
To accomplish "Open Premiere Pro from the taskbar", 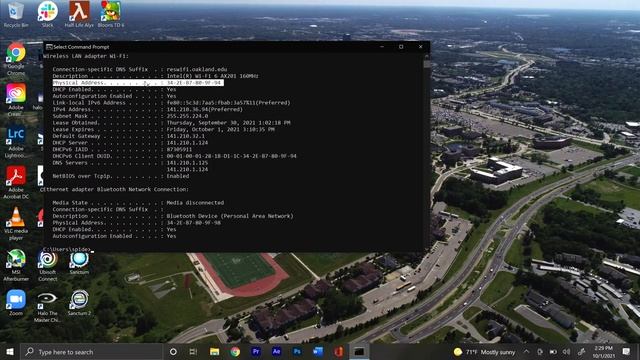I will [x=256, y=351].
